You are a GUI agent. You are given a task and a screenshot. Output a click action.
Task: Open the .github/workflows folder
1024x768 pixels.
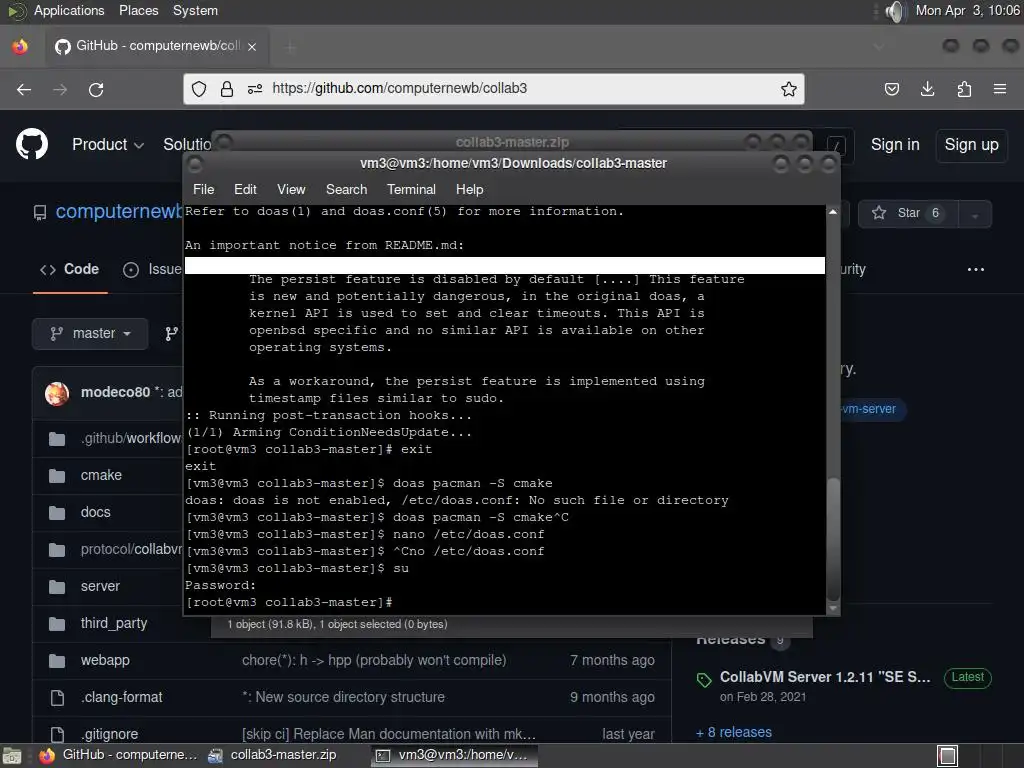tap(130, 438)
